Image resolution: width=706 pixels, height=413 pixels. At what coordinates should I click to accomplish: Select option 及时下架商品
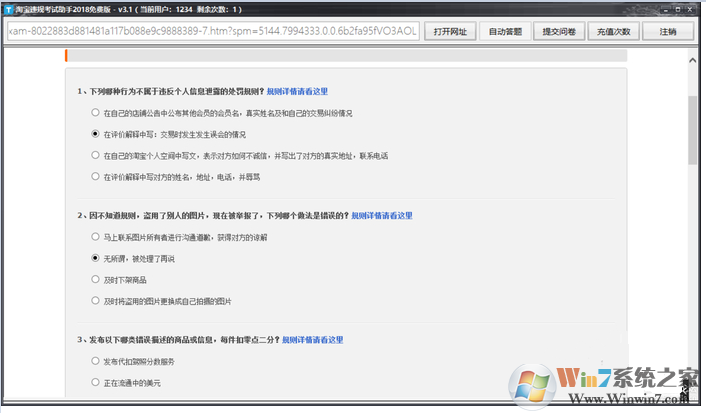click(x=95, y=280)
